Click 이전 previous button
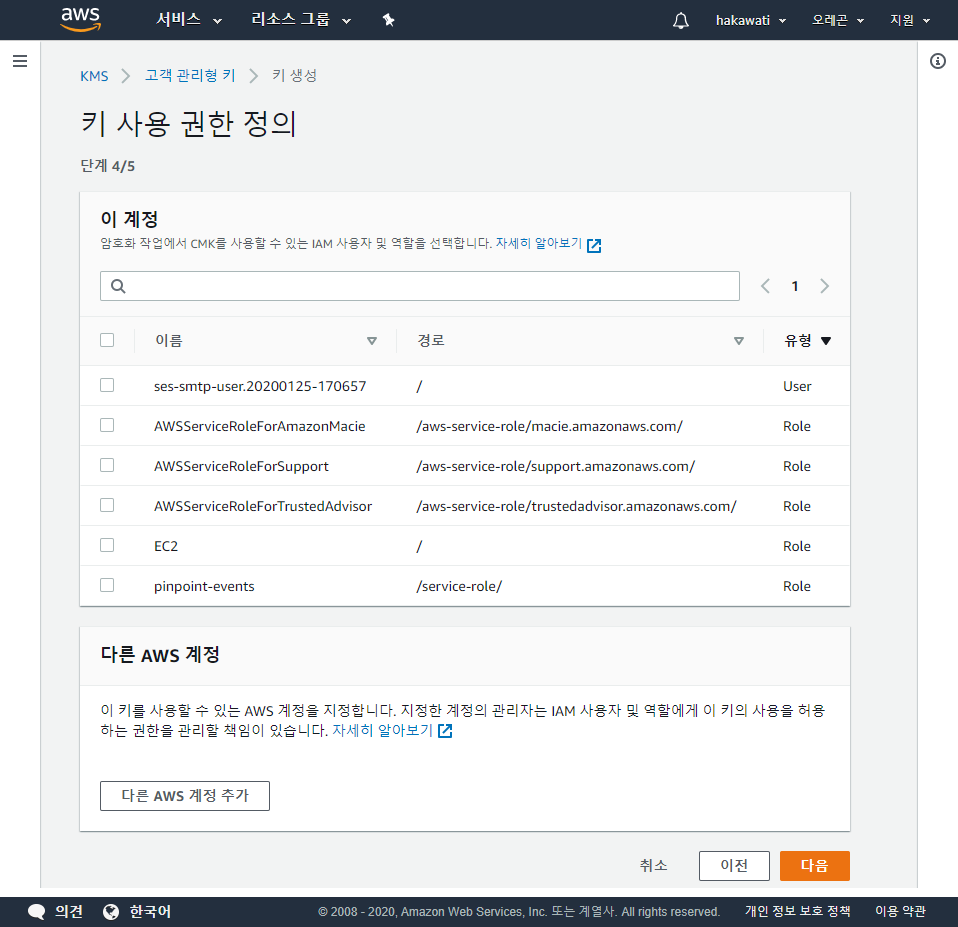The image size is (958, 927). pyautogui.click(x=734, y=865)
